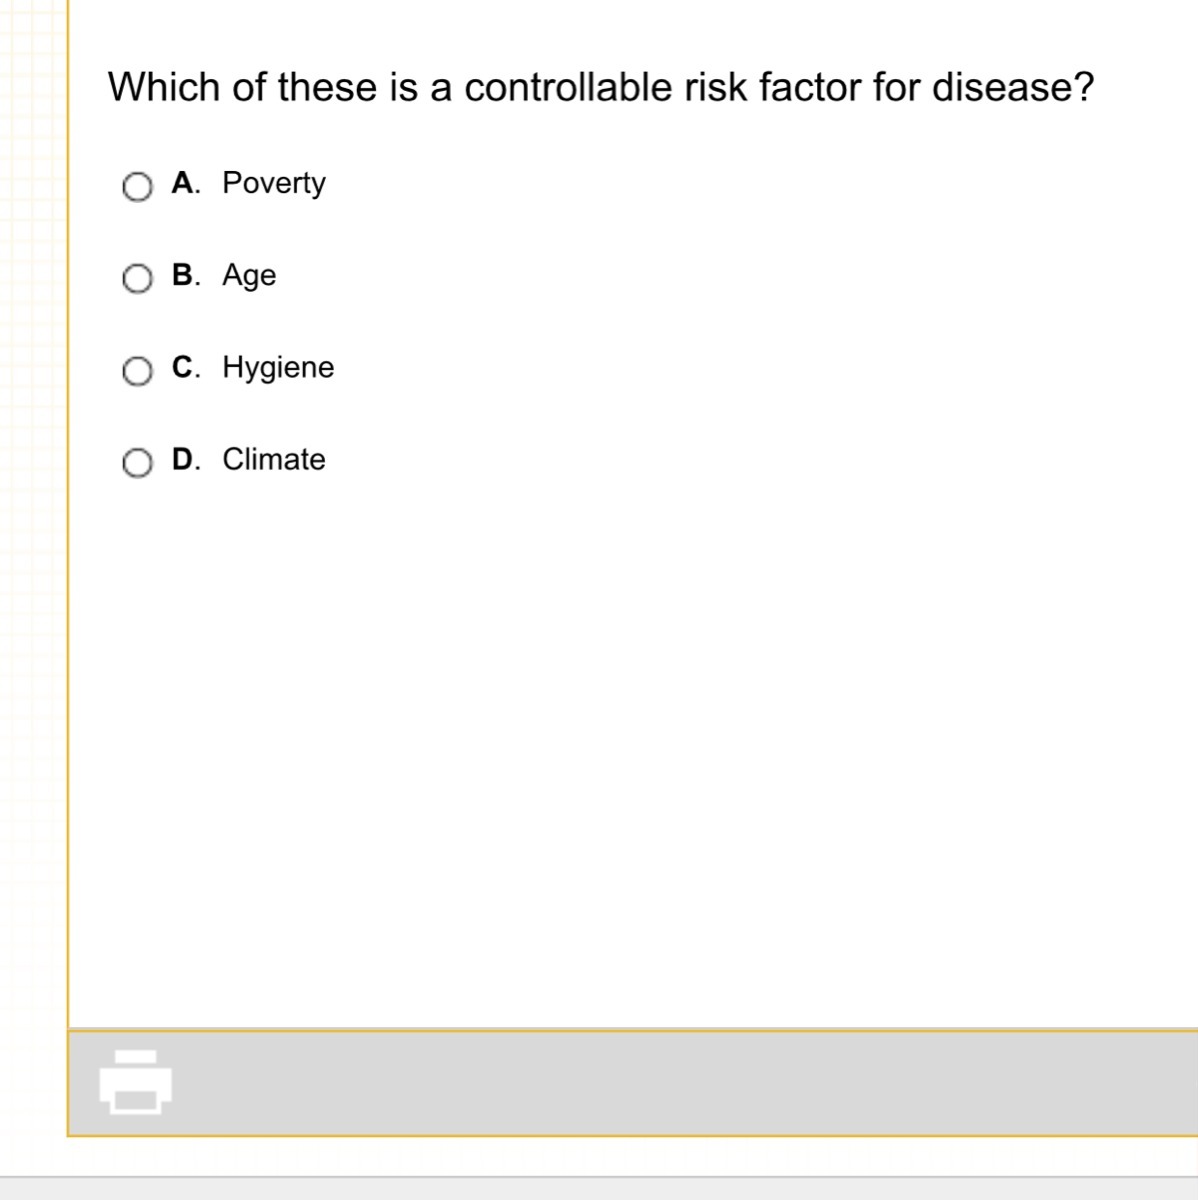The width and height of the screenshot is (1198, 1200).
Task: Click the Poverty answer text
Action: pos(273,183)
